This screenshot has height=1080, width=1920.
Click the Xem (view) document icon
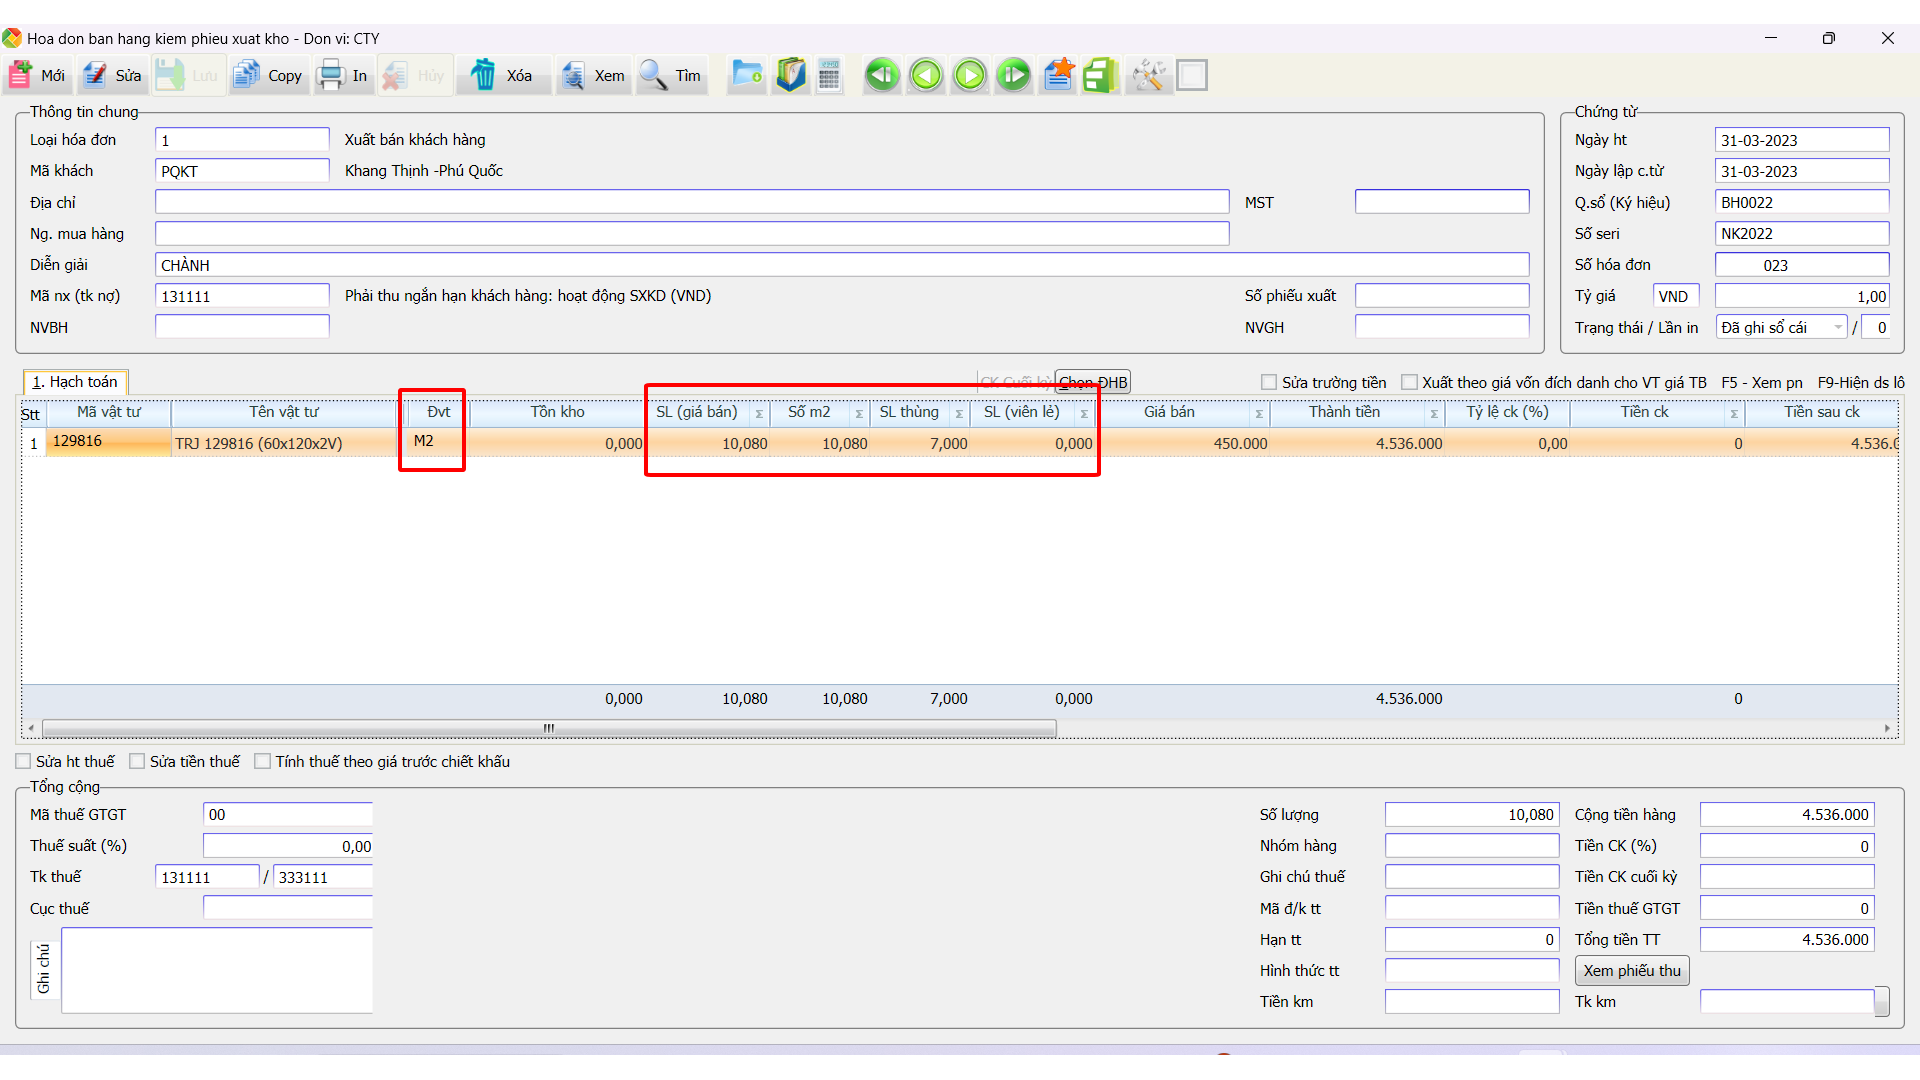[x=572, y=75]
